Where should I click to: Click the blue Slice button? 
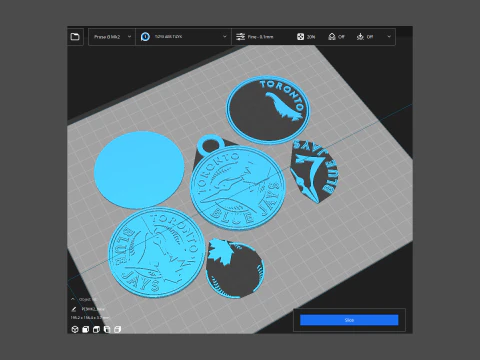point(349,320)
